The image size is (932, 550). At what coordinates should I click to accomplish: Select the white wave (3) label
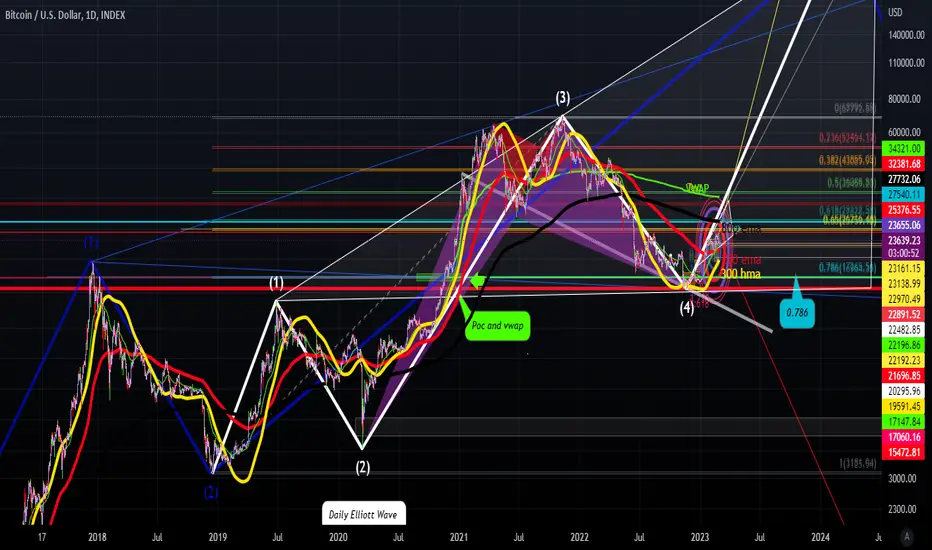click(x=562, y=98)
